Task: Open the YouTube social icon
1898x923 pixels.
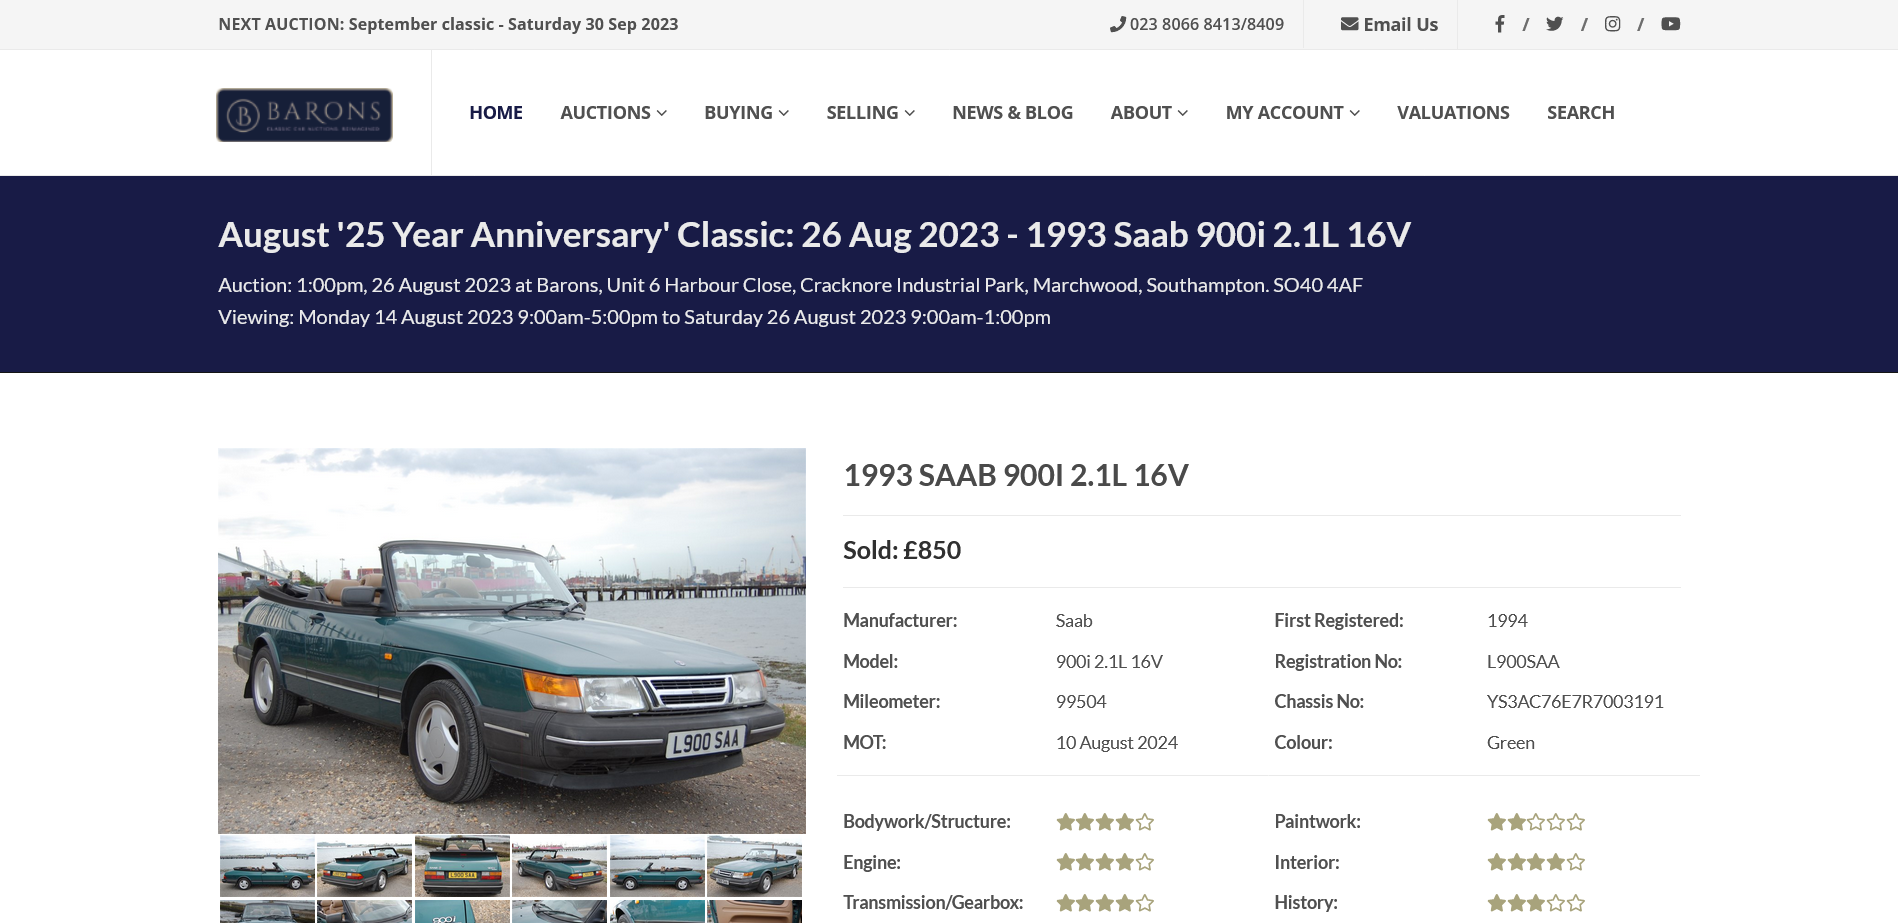Action: click(x=1670, y=24)
